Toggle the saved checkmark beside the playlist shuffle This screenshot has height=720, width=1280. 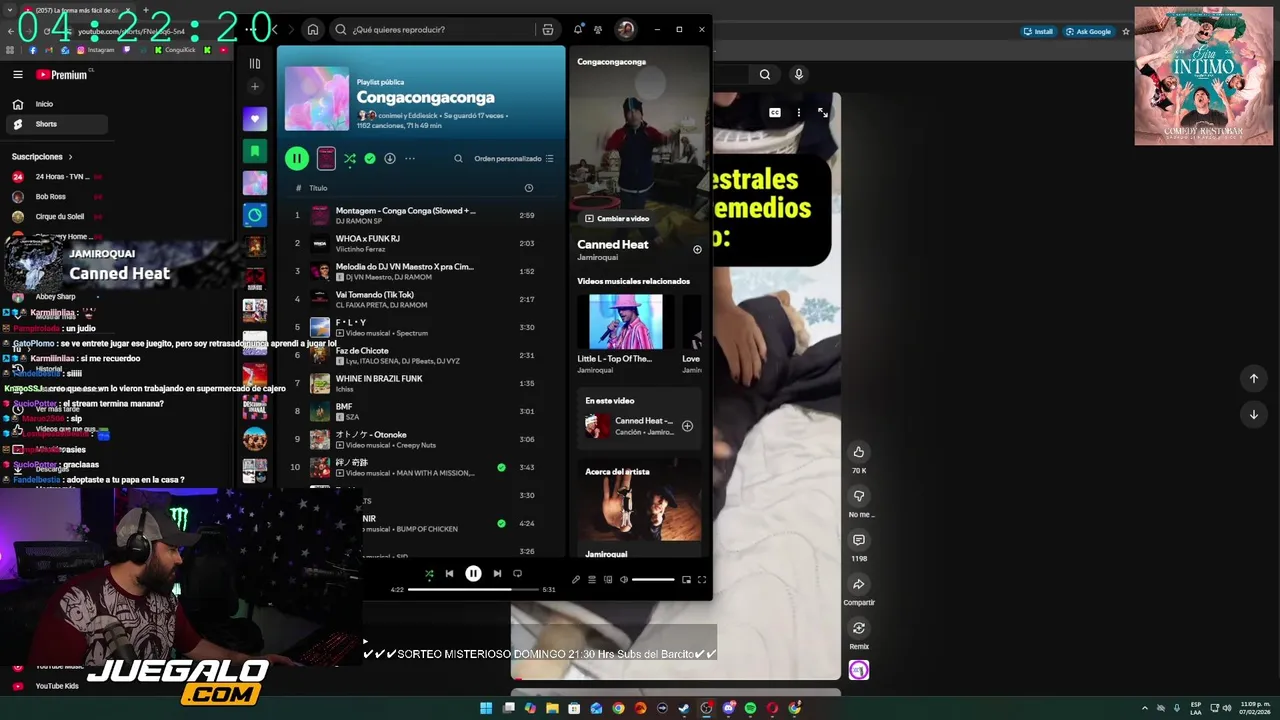tap(370, 158)
